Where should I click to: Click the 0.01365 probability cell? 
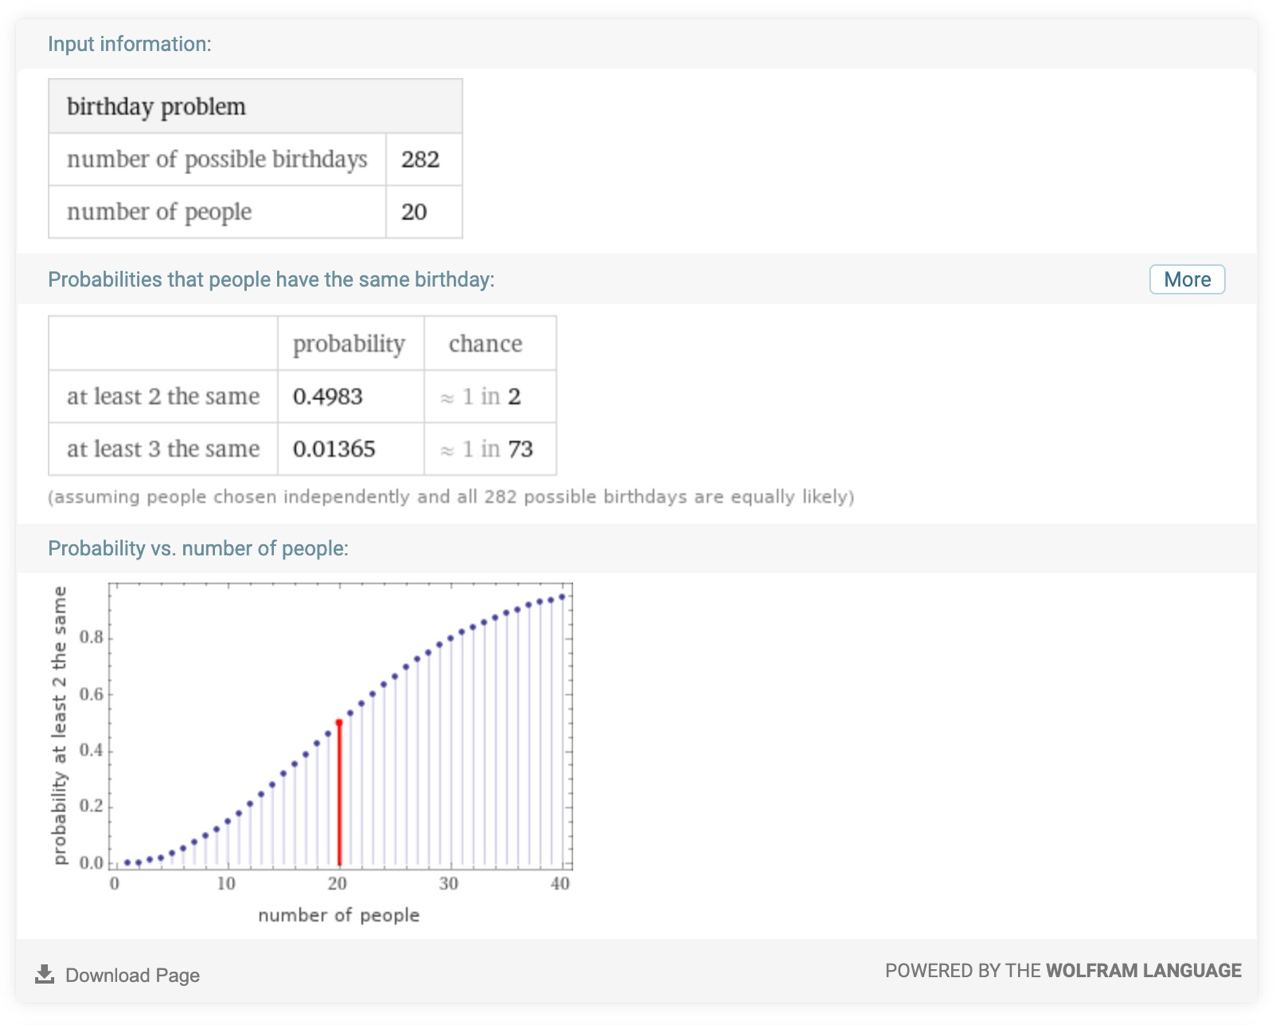tap(351, 449)
